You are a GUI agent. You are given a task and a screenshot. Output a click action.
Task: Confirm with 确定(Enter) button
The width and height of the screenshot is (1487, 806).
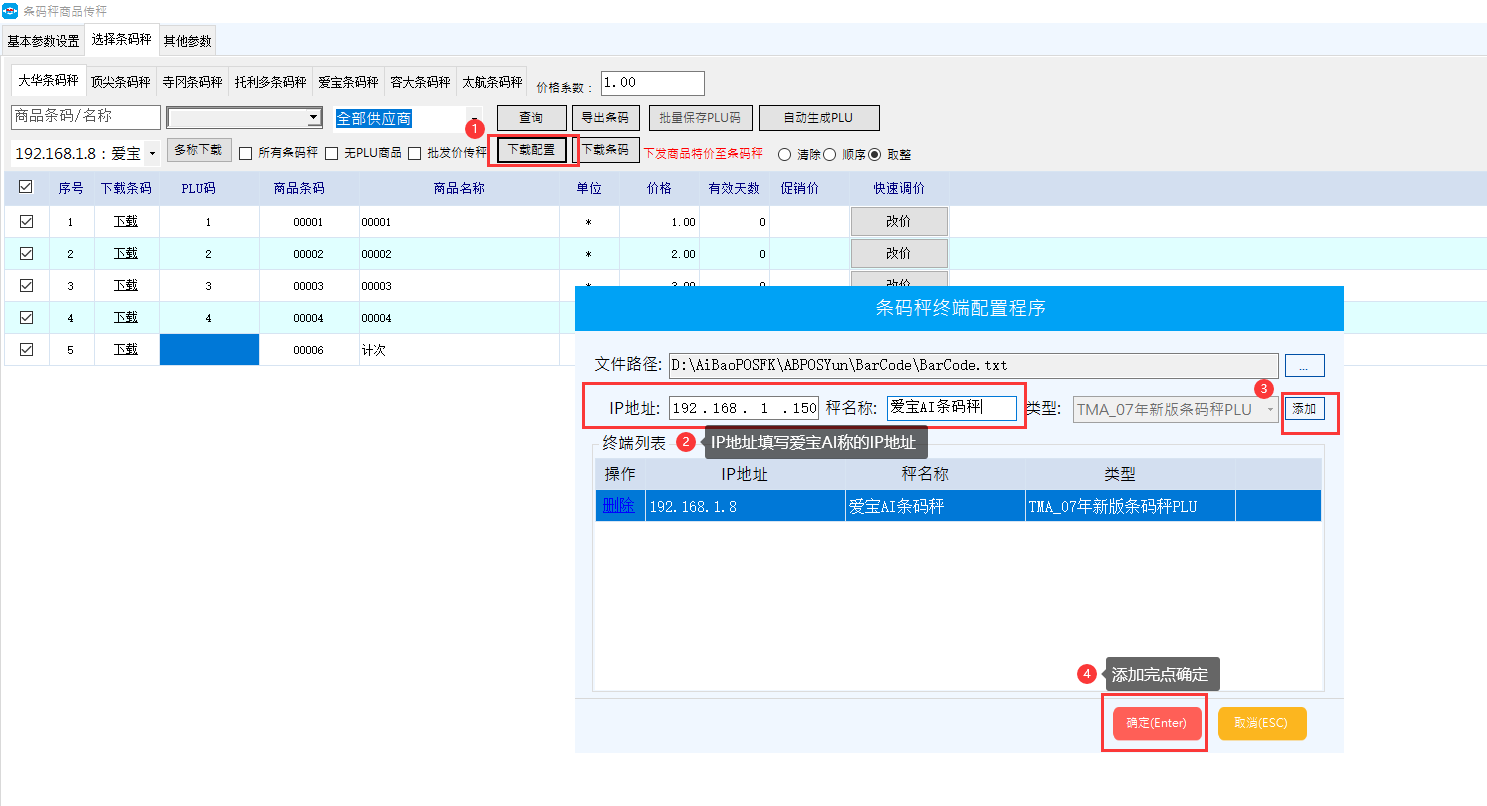point(1155,723)
